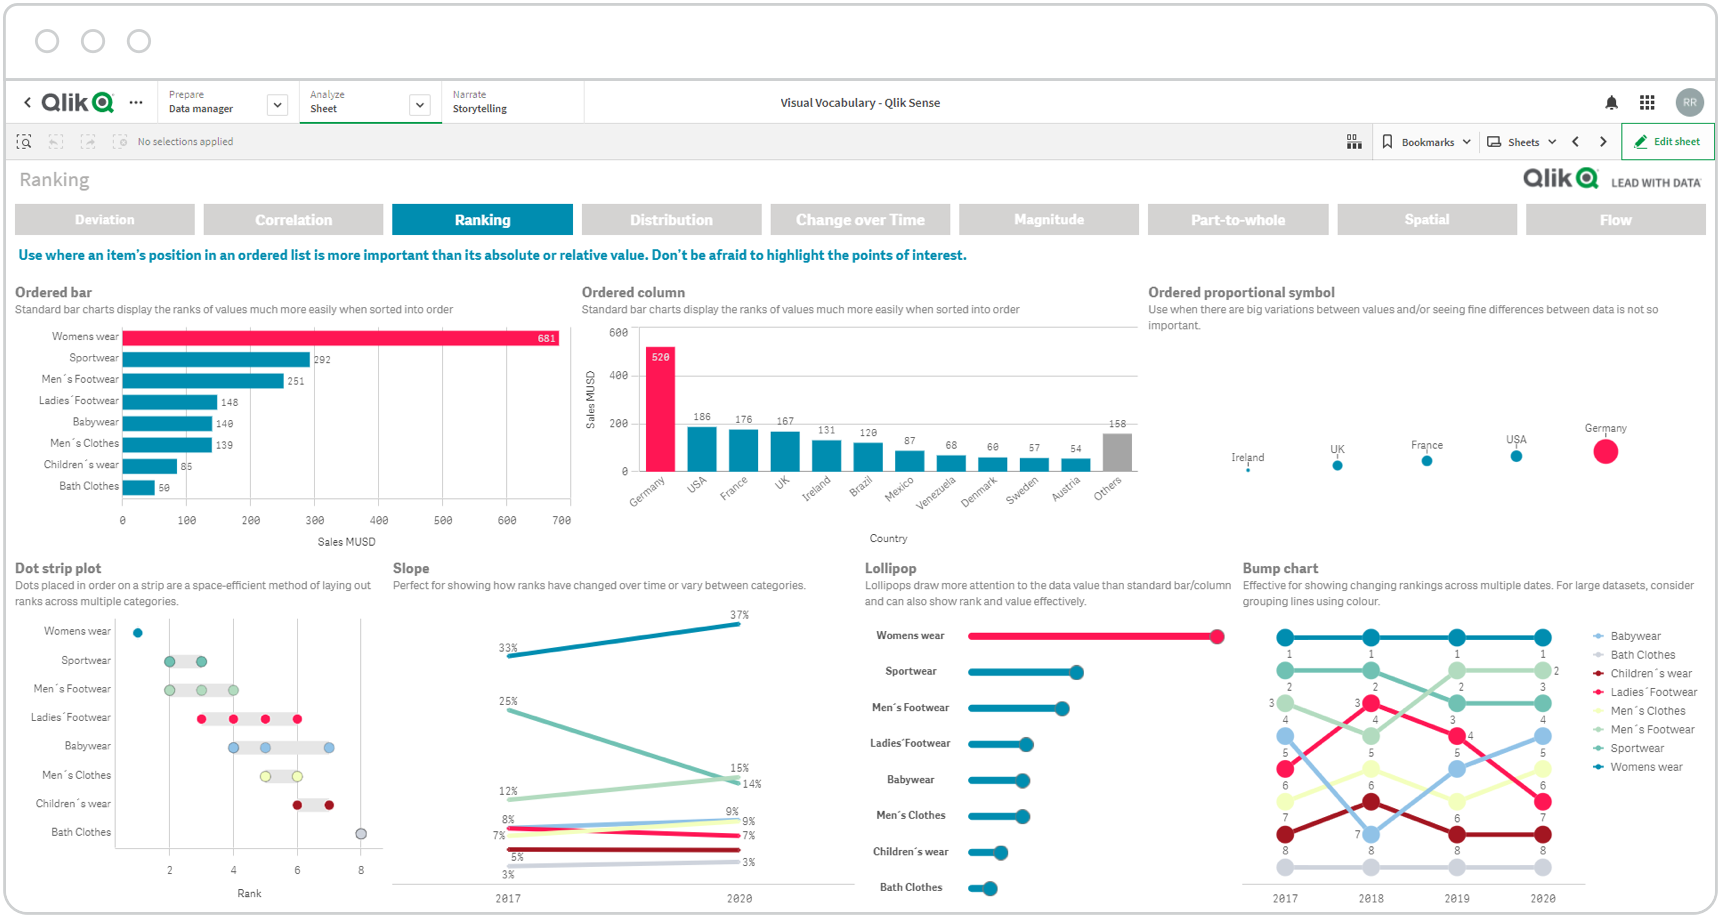The image size is (1720, 918).
Task: Click the 37% label on slope chart
Action: pos(739,615)
